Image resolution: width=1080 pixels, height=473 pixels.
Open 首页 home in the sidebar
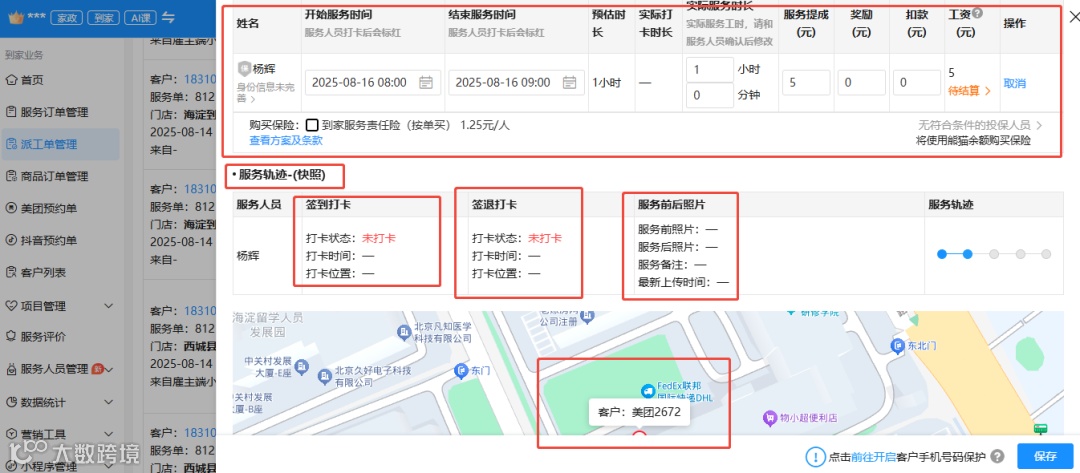[x=25, y=80]
